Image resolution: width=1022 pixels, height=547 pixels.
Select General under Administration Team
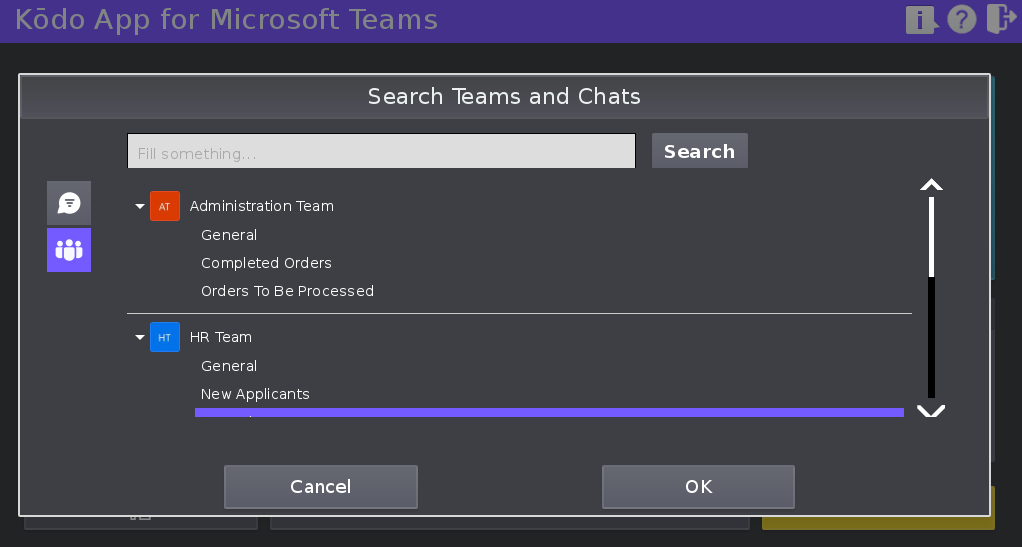pos(229,235)
